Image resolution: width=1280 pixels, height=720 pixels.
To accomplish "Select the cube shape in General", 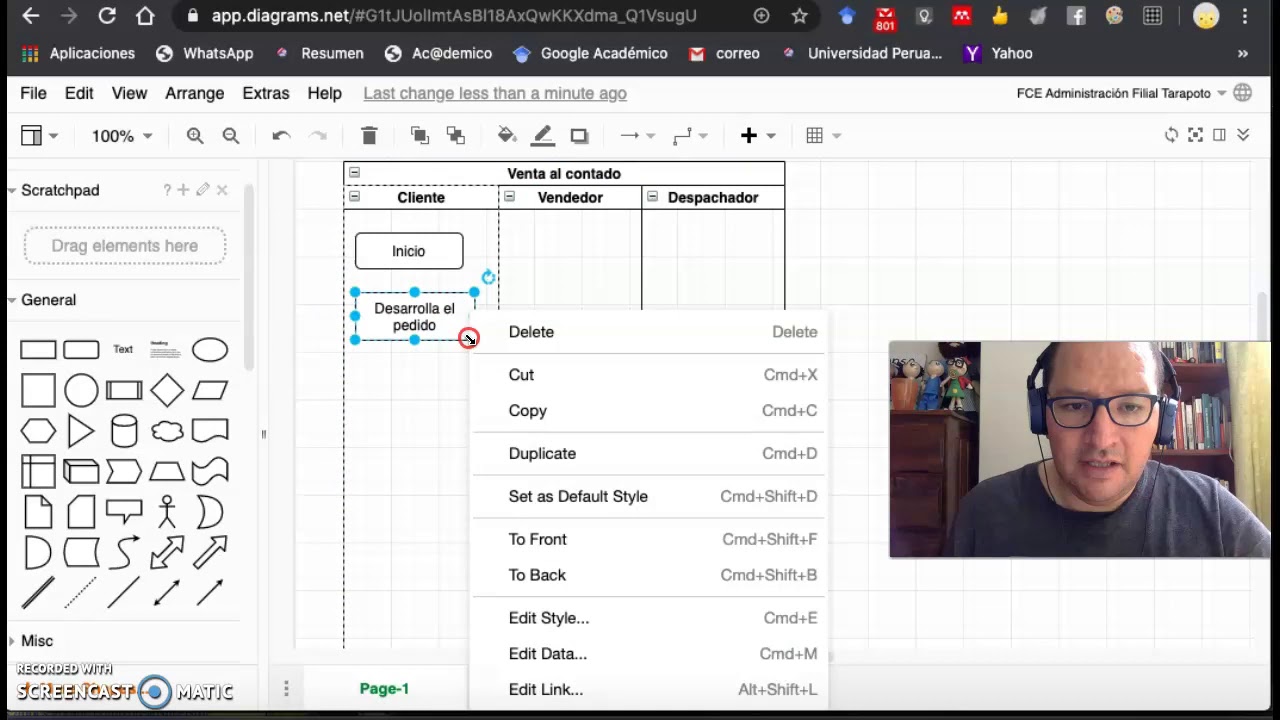I will (81, 471).
